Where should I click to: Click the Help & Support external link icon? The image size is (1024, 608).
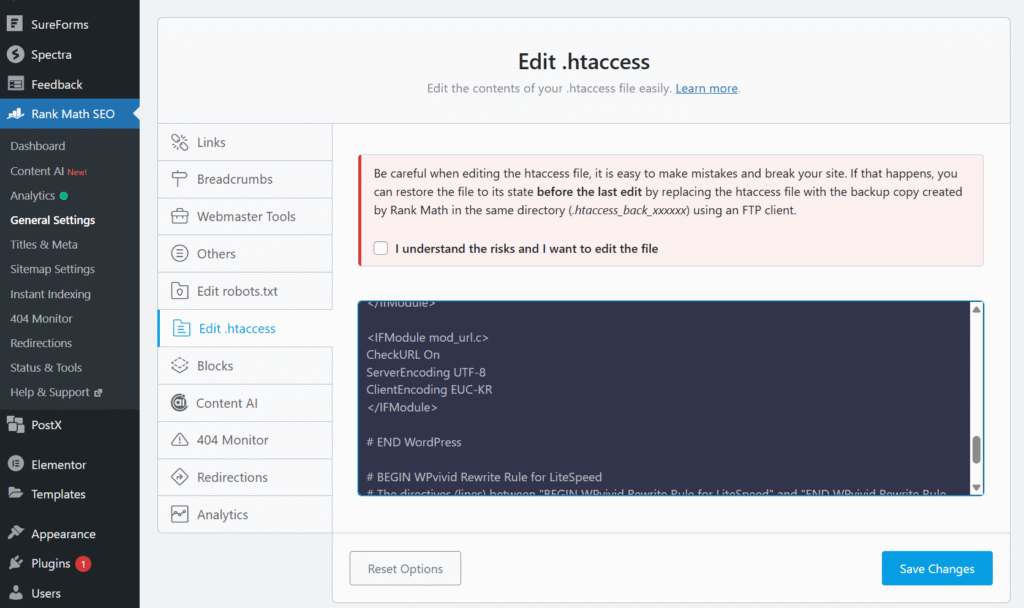click(98, 392)
